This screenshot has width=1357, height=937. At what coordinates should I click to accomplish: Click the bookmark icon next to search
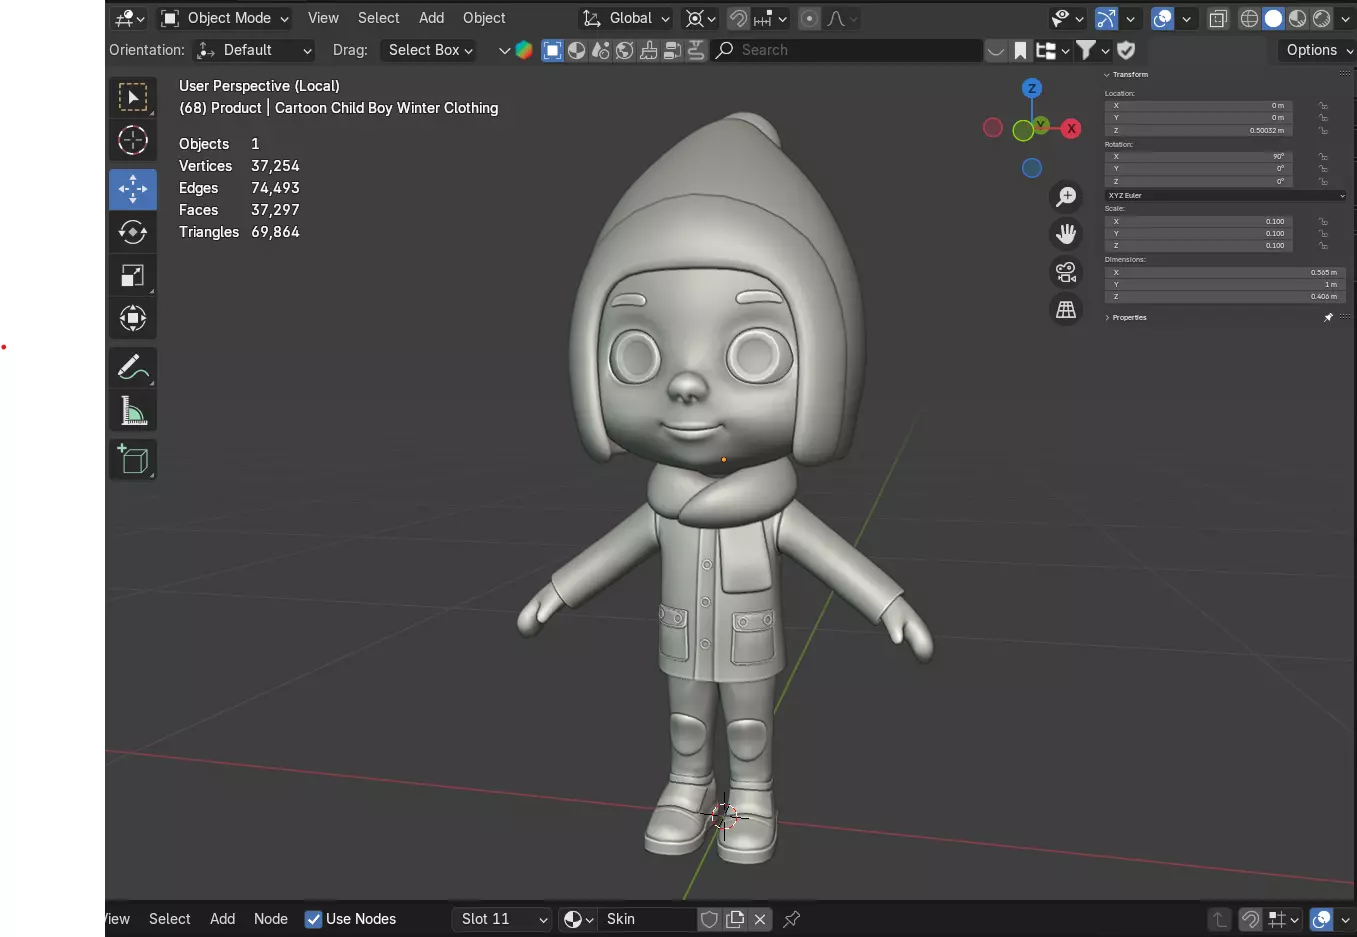pos(1020,50)
